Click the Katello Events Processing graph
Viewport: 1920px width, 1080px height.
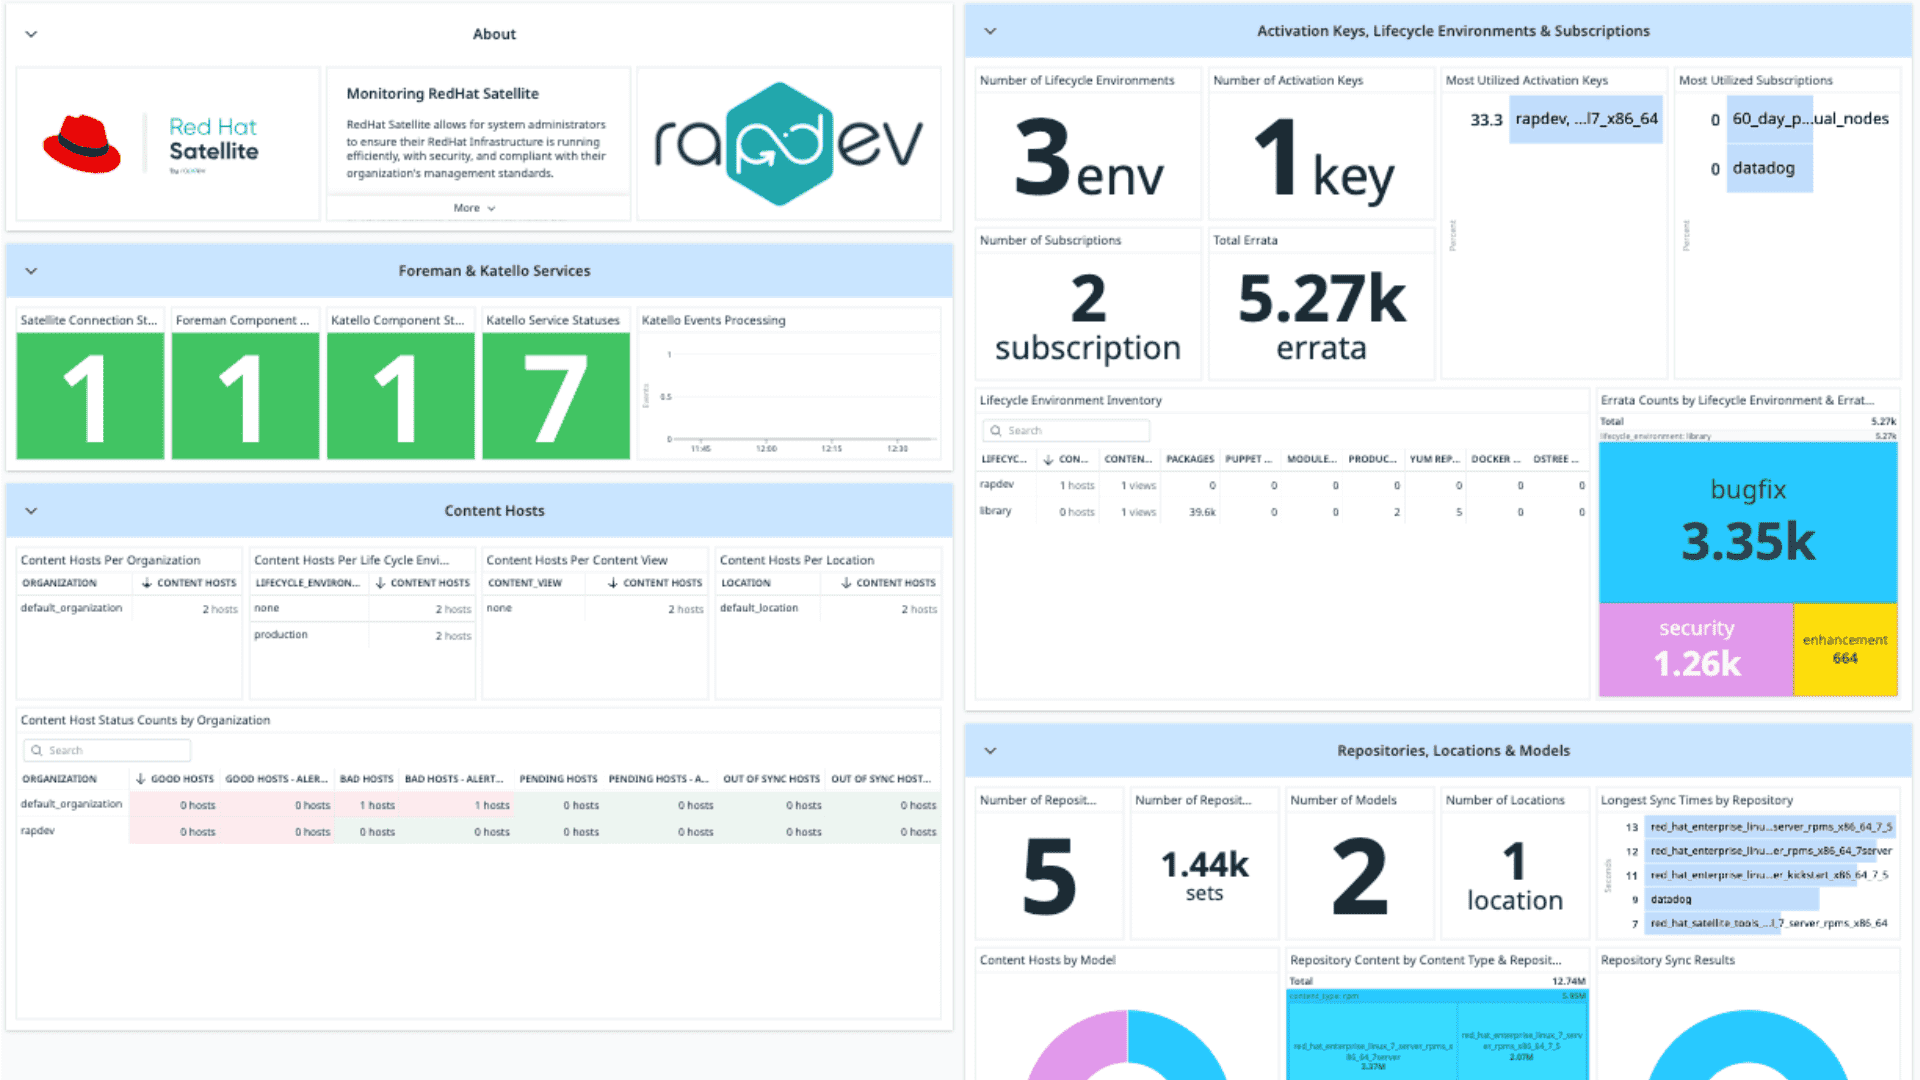click(790, 398)
